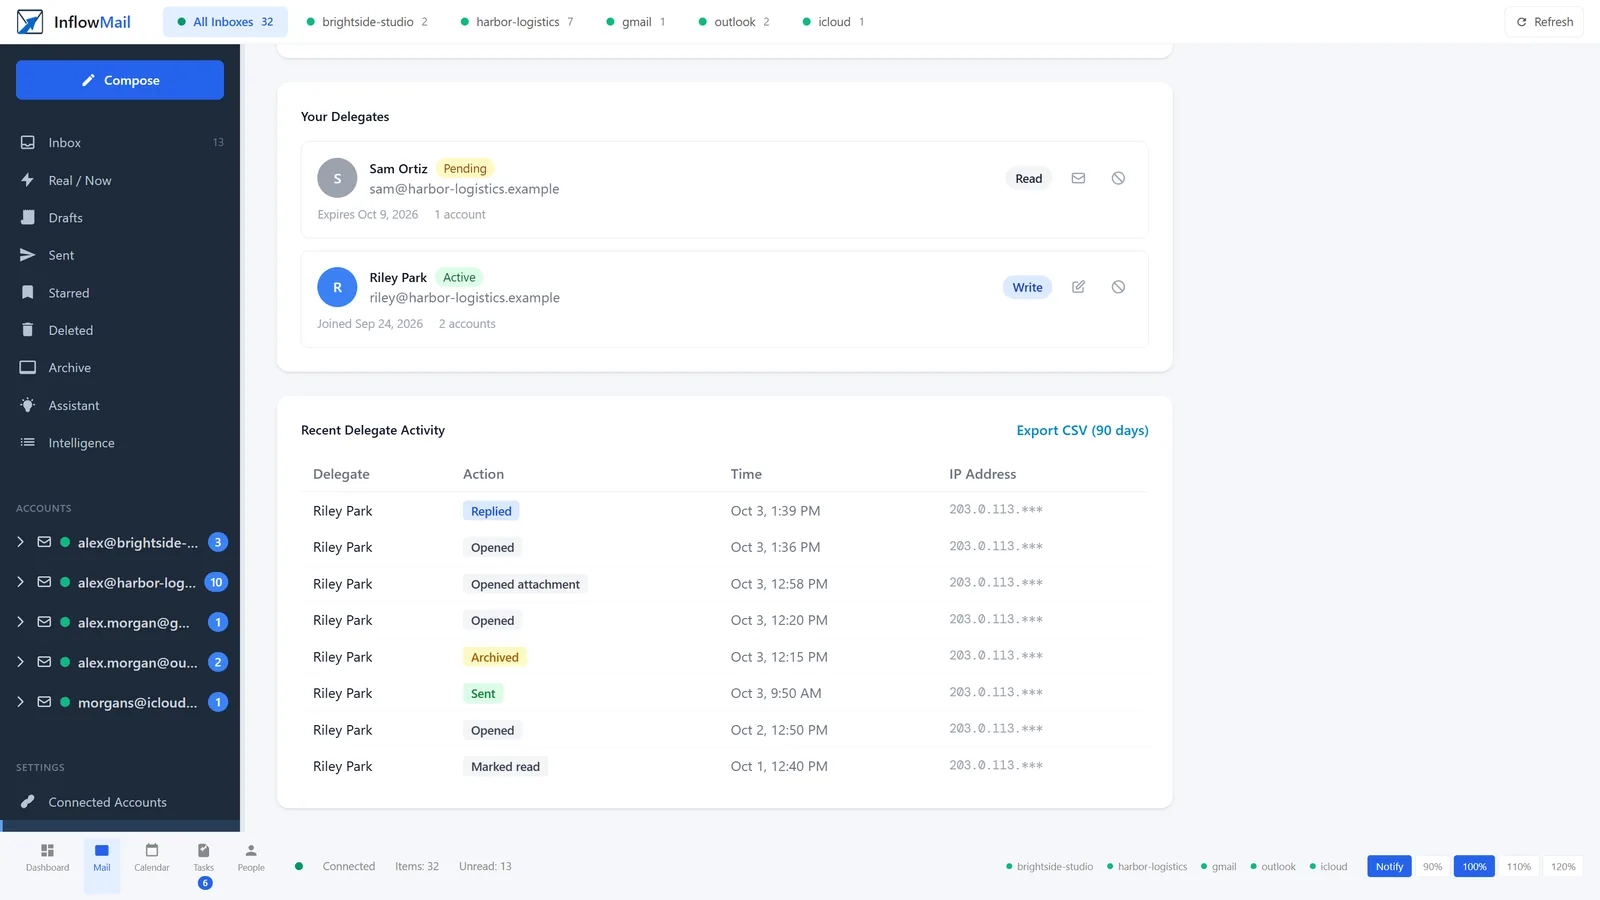Toggle the Notify button
The image size is (1600, 900).
[x=1389, y=867]
